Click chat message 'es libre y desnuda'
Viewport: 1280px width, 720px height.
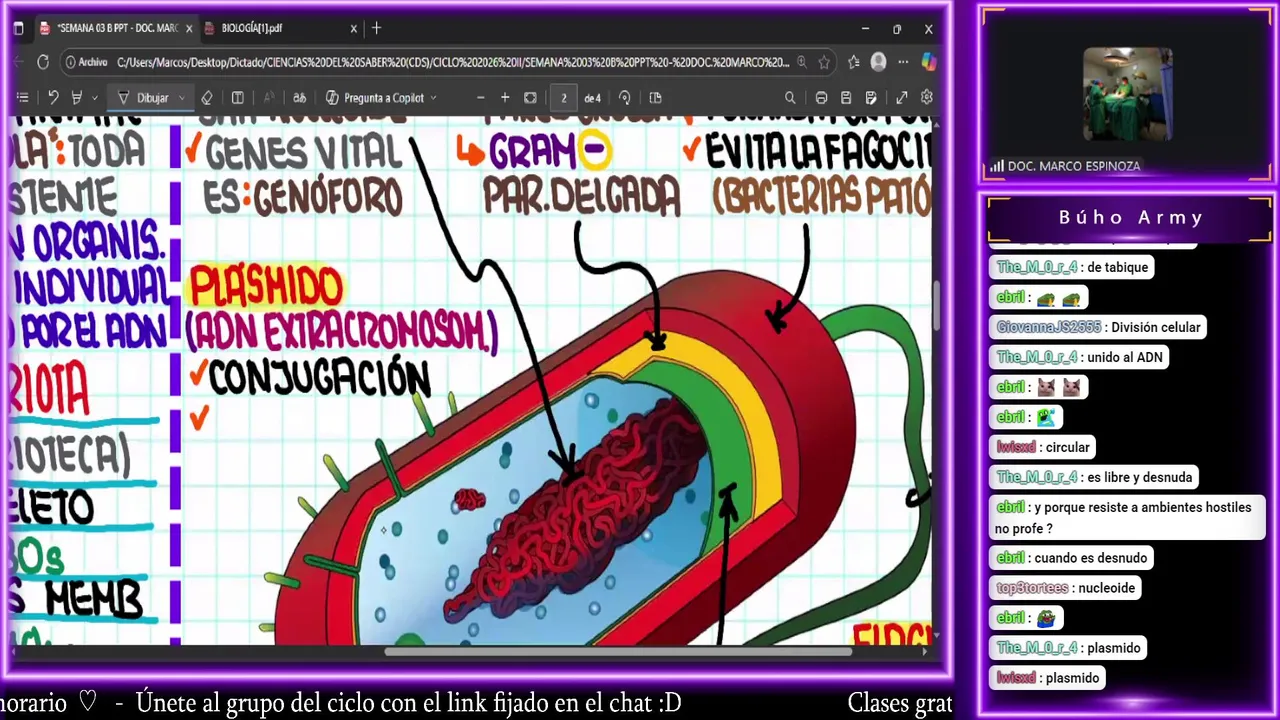[1094, 477]
